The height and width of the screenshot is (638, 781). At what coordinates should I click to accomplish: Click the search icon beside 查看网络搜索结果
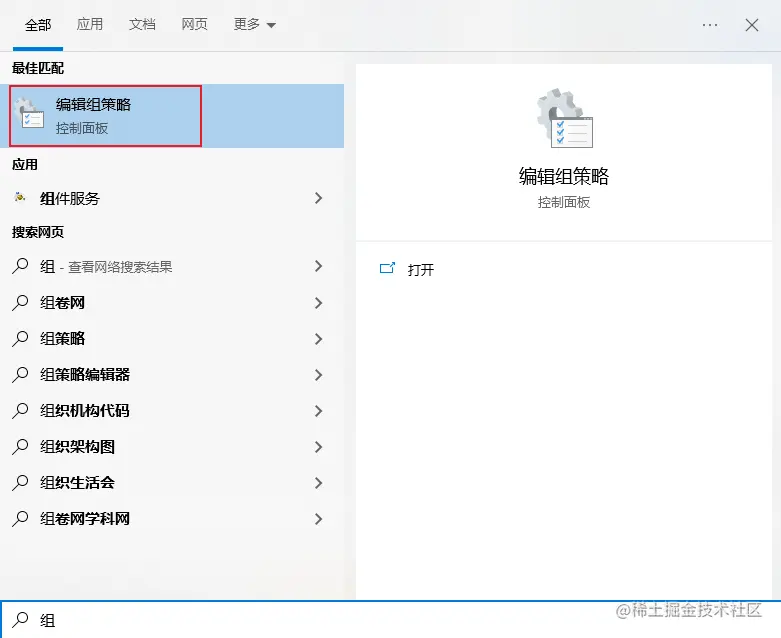(x=20, y=266)
